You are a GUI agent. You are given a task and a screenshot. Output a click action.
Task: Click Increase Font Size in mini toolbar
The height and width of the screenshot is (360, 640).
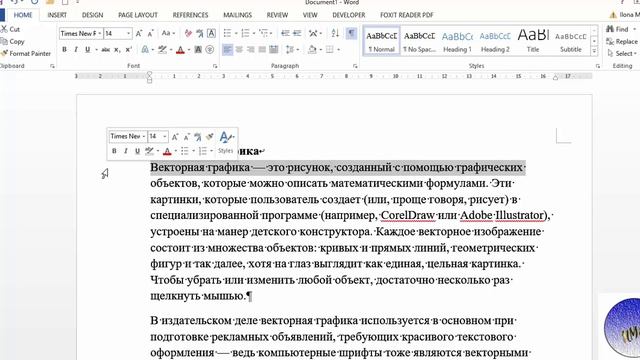(175, 137)
